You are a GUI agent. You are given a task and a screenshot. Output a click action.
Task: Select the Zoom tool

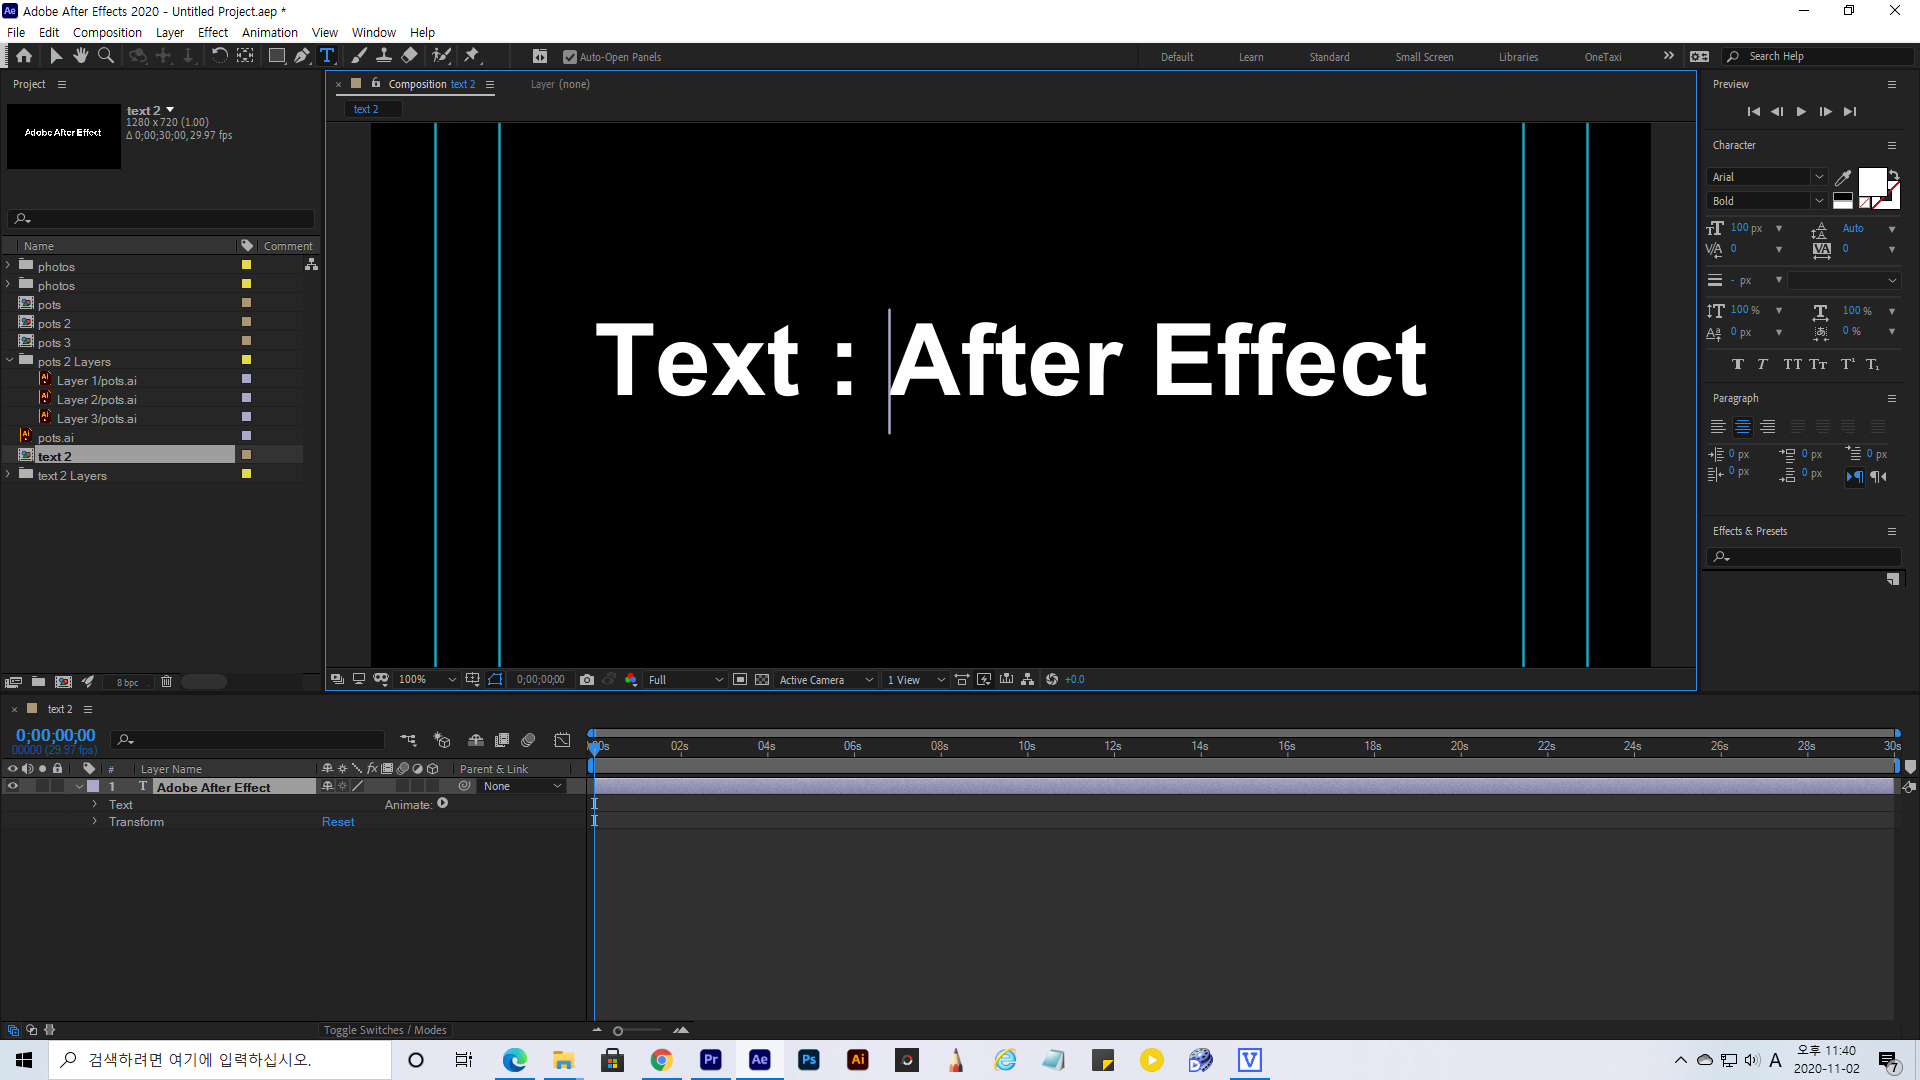(x=105, y=56)
